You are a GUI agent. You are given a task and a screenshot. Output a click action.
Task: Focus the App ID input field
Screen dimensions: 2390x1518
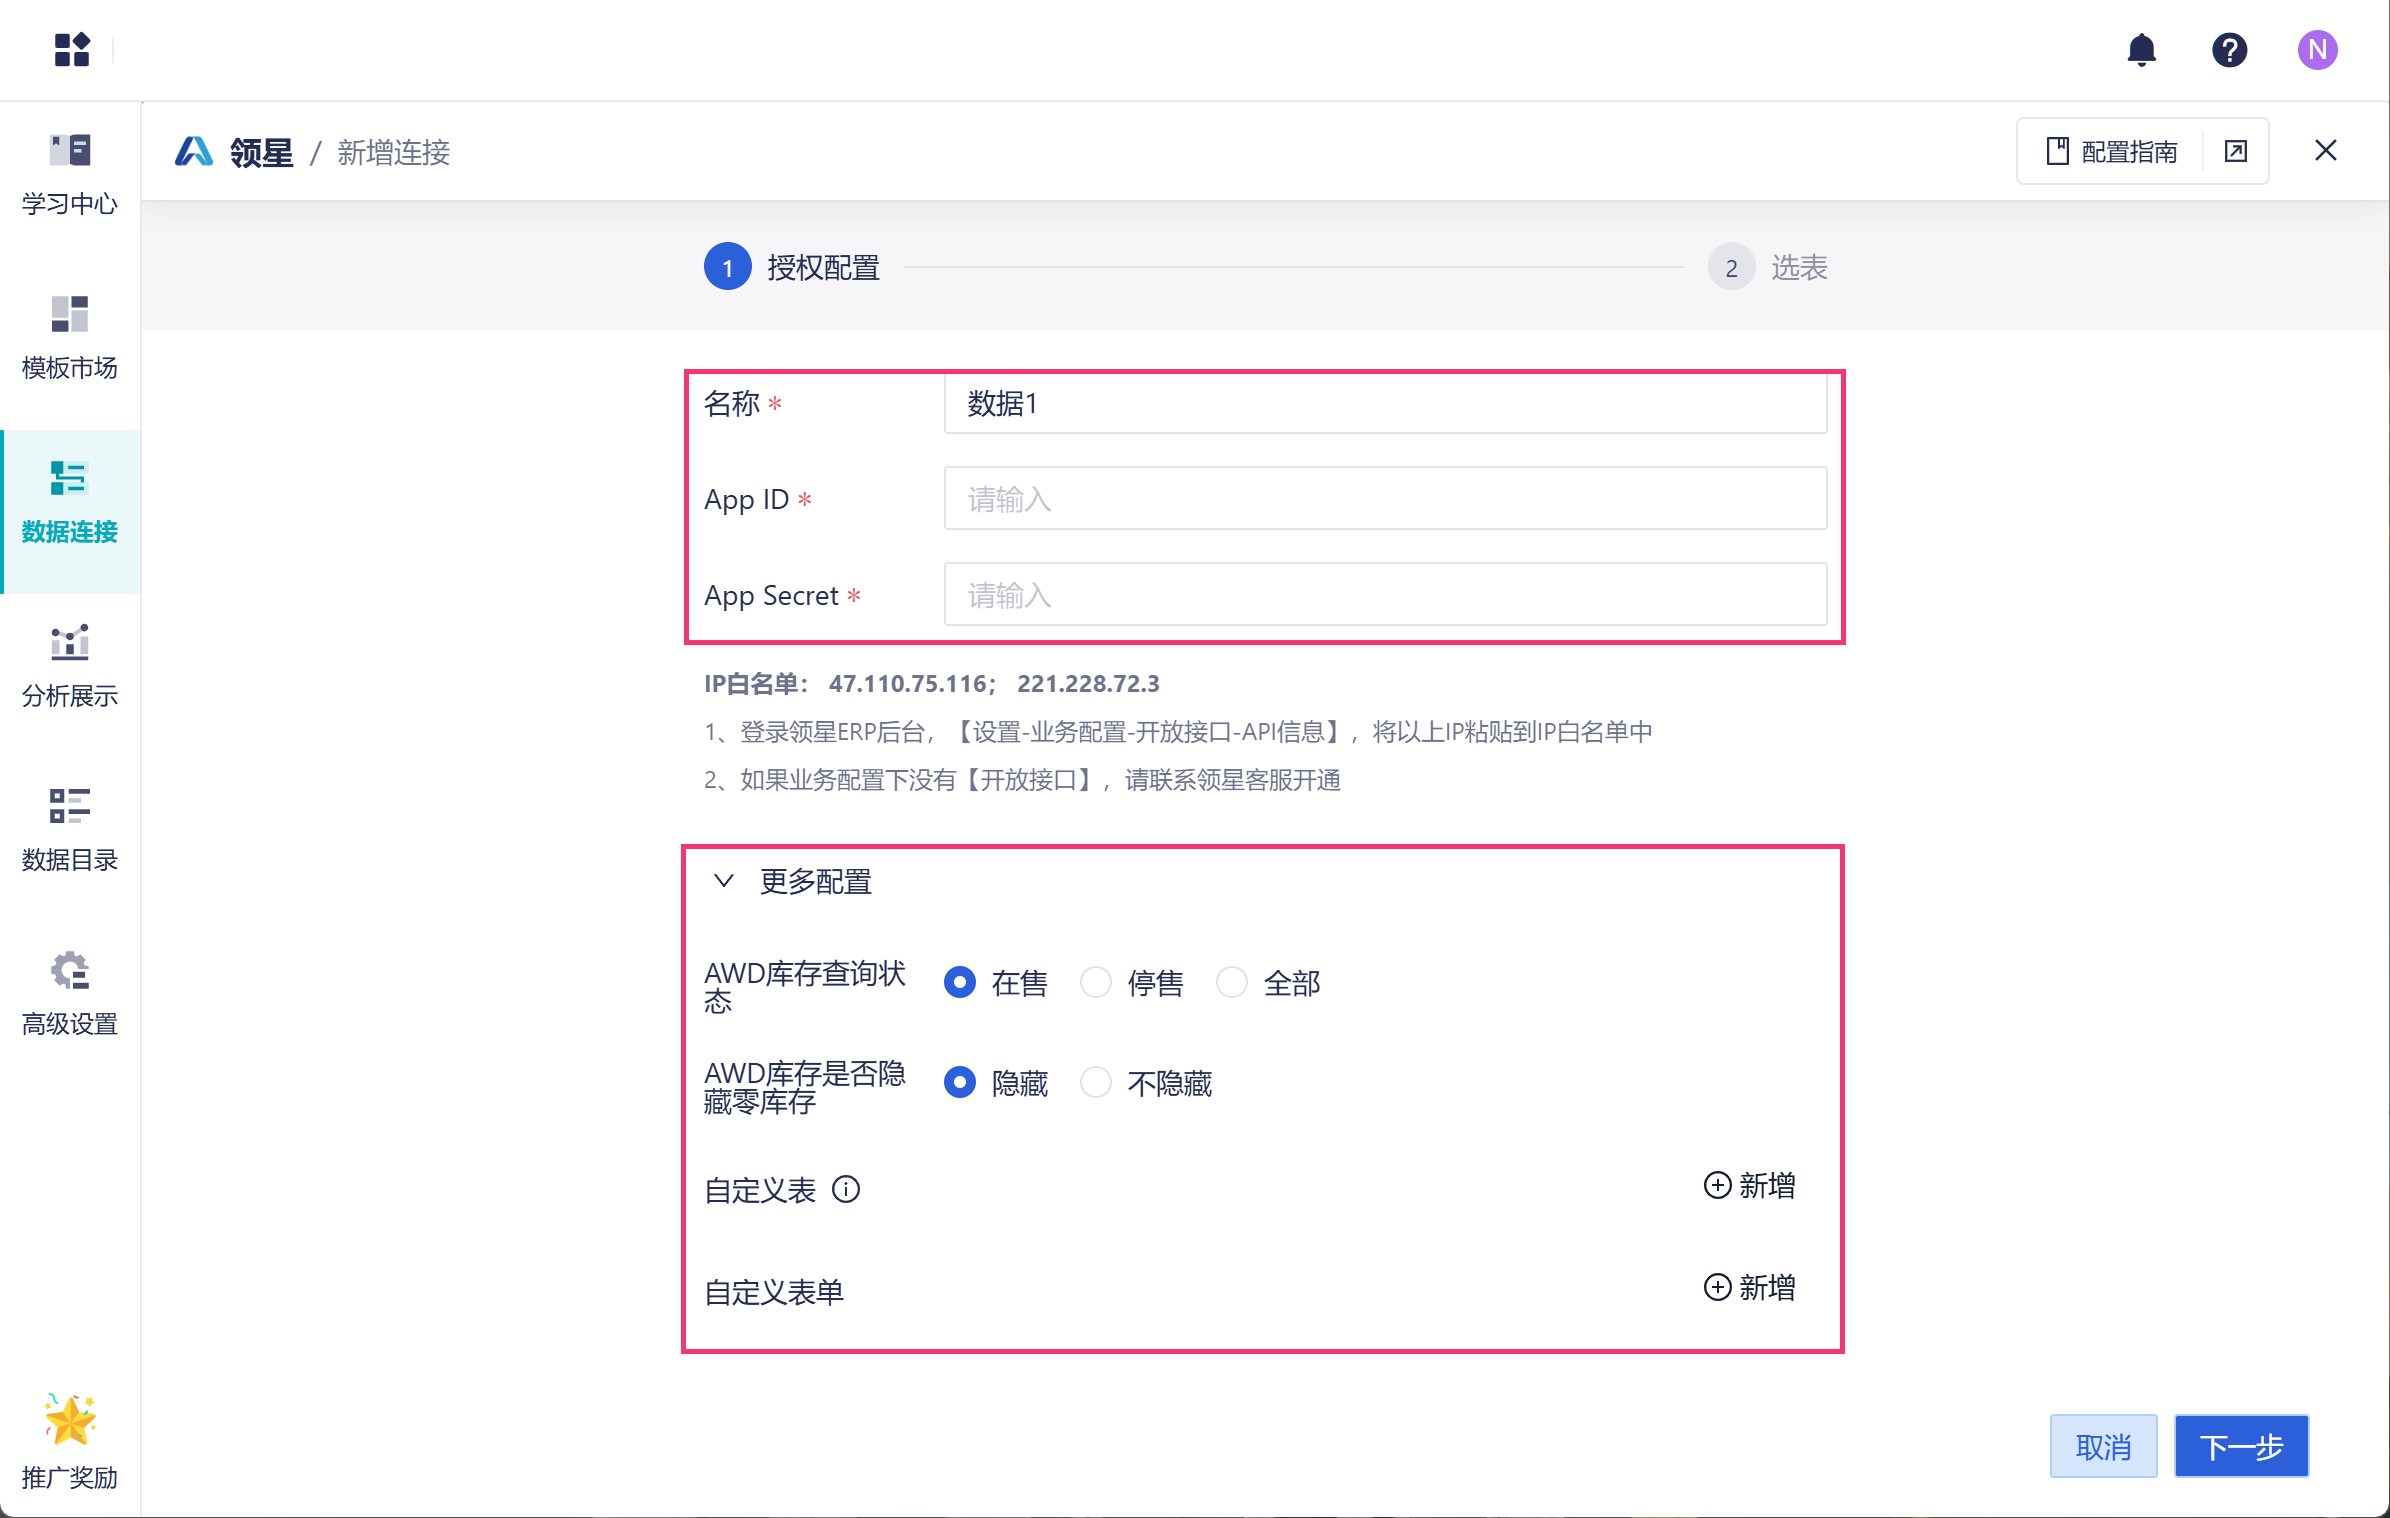tap(1384, 498)
